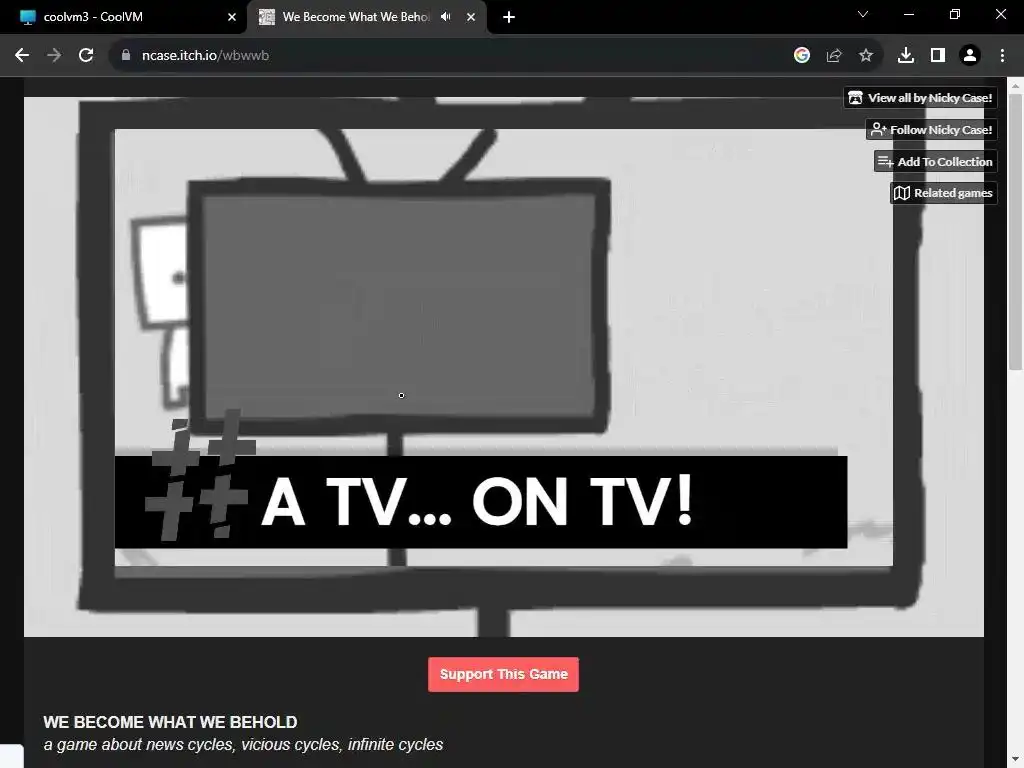Screen dimensions: 1024x768
Task: Restore down the browser window
Action: click(955, 14)
